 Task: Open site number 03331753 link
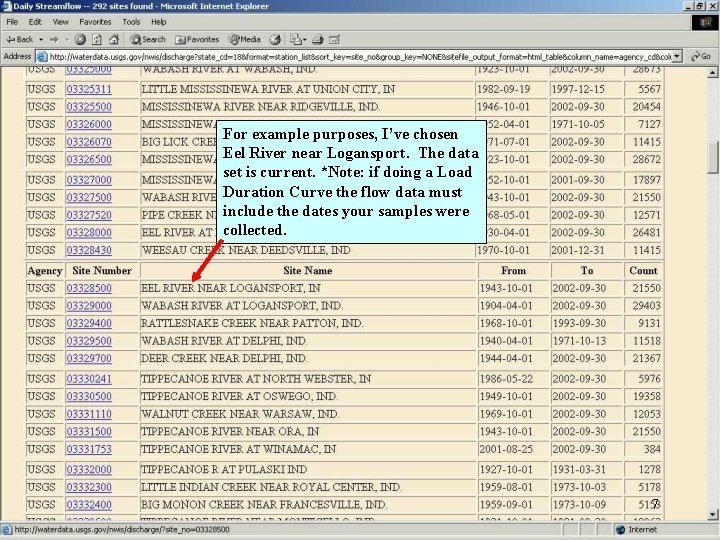tap(89, 449)
